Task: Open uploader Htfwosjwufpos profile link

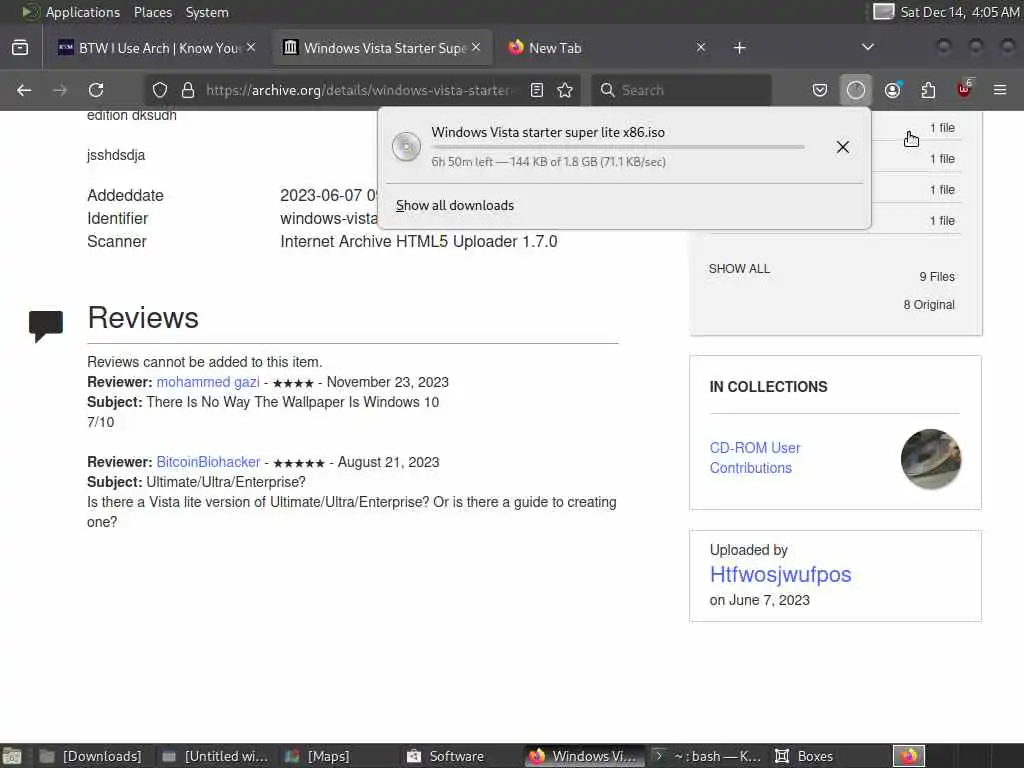Action: (x=780, y=575)
